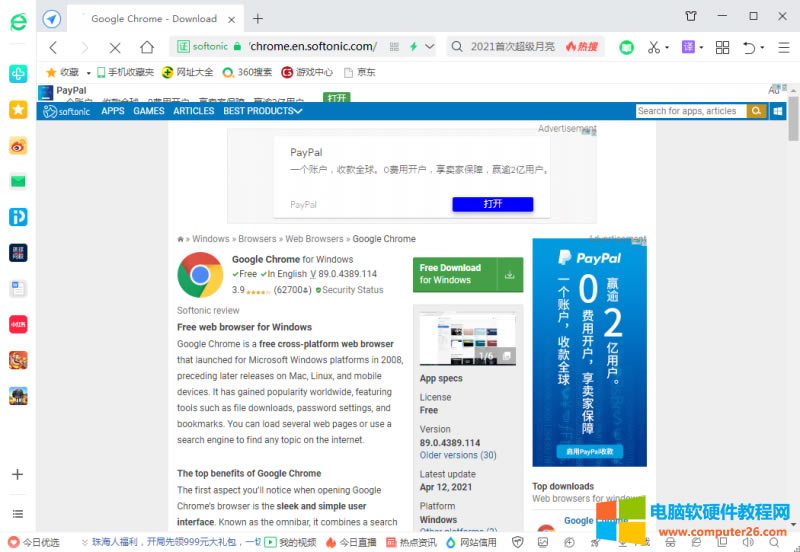Click the purple translate icon
This screenshot has width=800, height=552.
[688, 47]
